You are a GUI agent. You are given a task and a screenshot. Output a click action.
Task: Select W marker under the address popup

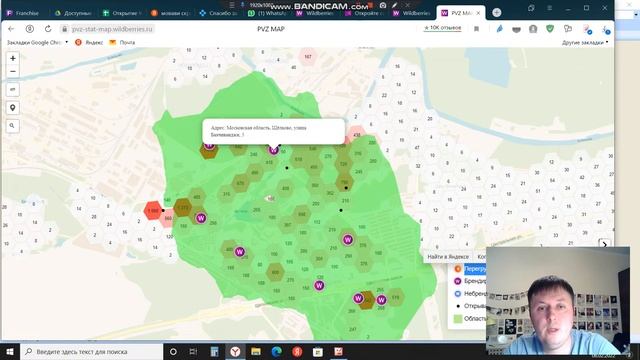273,150
